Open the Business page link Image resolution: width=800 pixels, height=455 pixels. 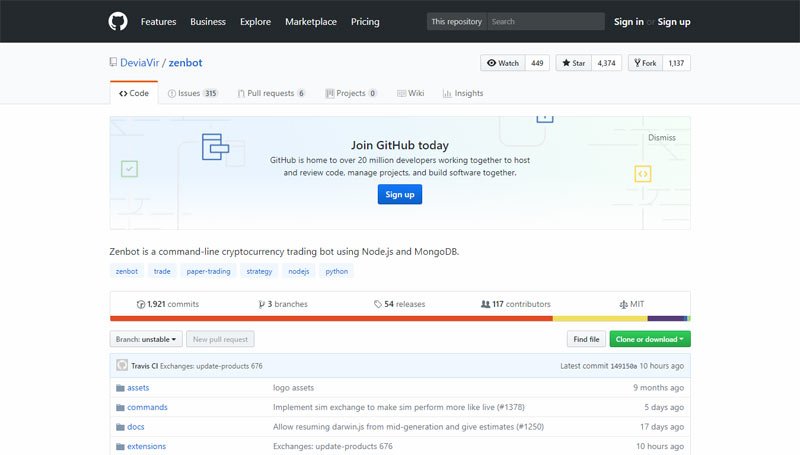[208, 21]
